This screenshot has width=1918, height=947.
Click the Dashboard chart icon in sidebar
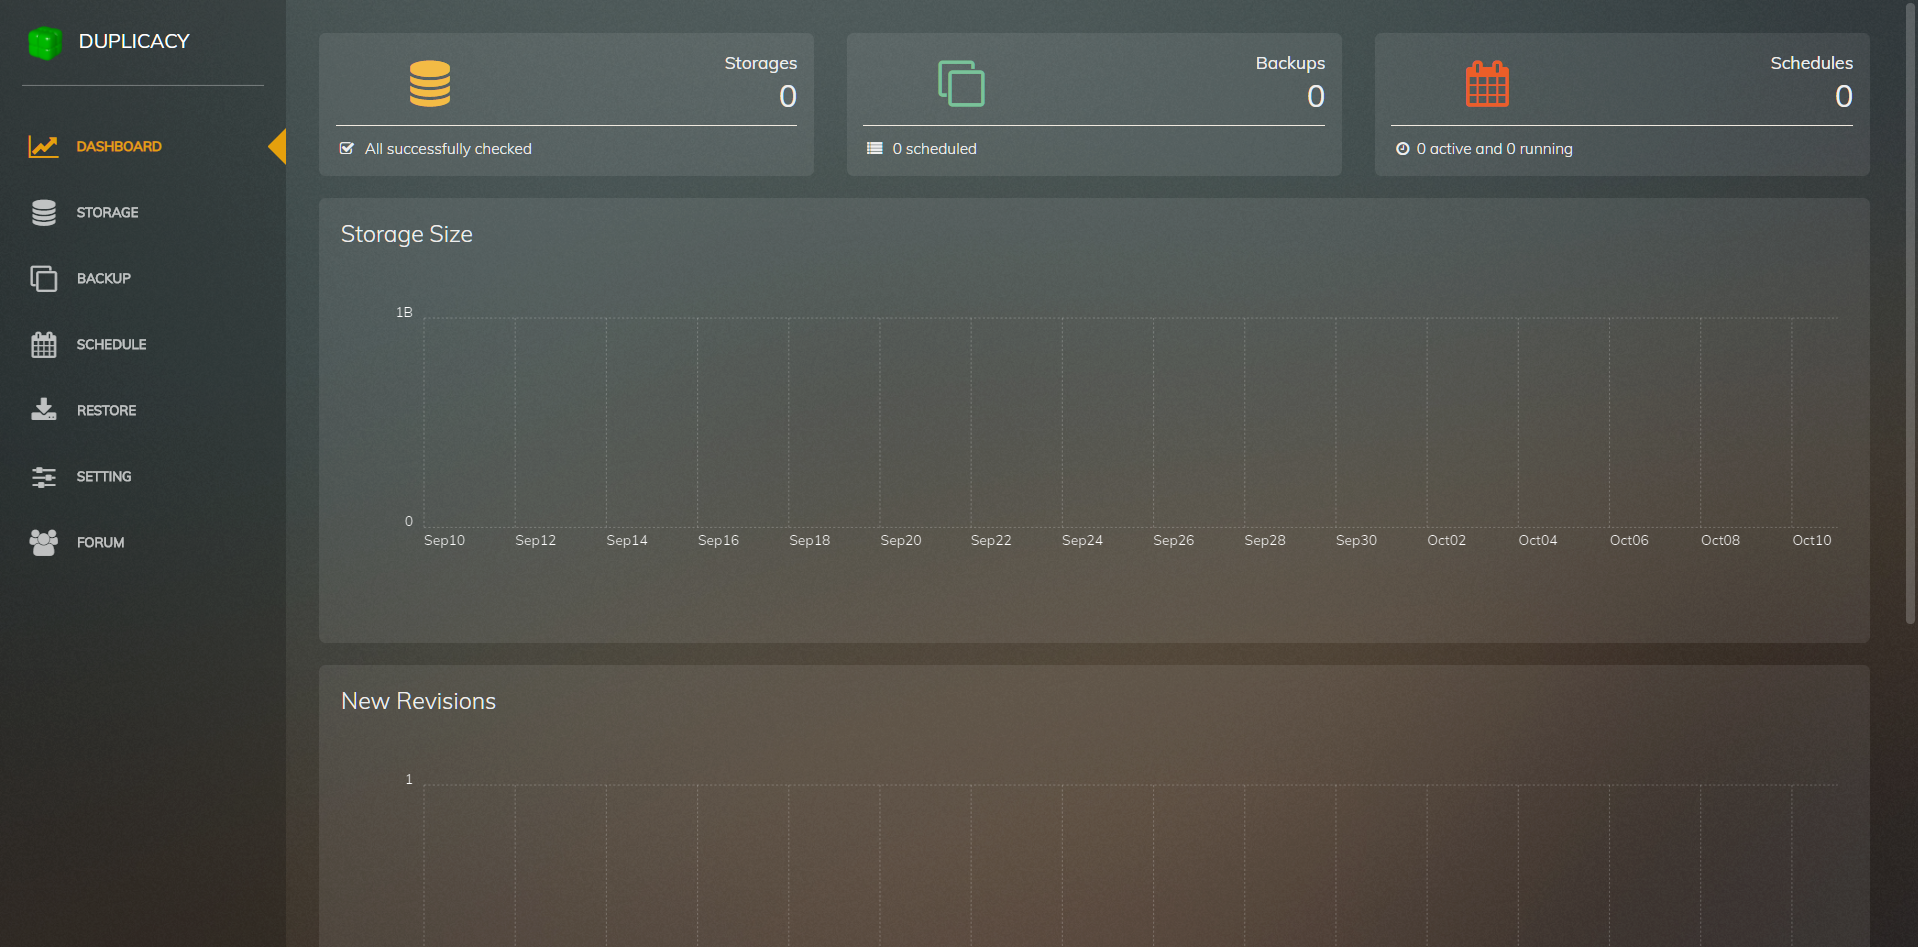[43, 147]
